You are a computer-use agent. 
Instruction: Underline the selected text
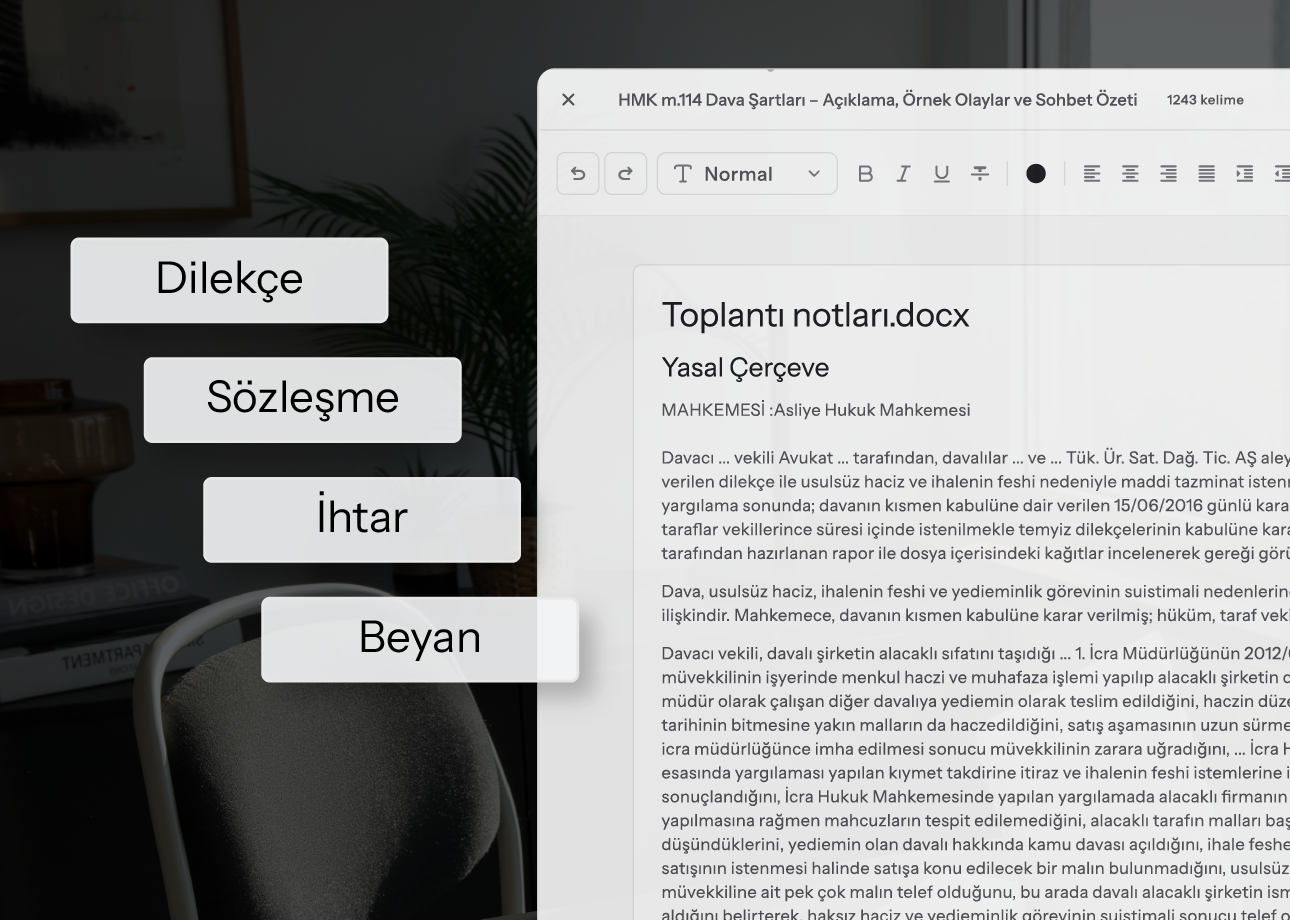click(x=941, y=174)
